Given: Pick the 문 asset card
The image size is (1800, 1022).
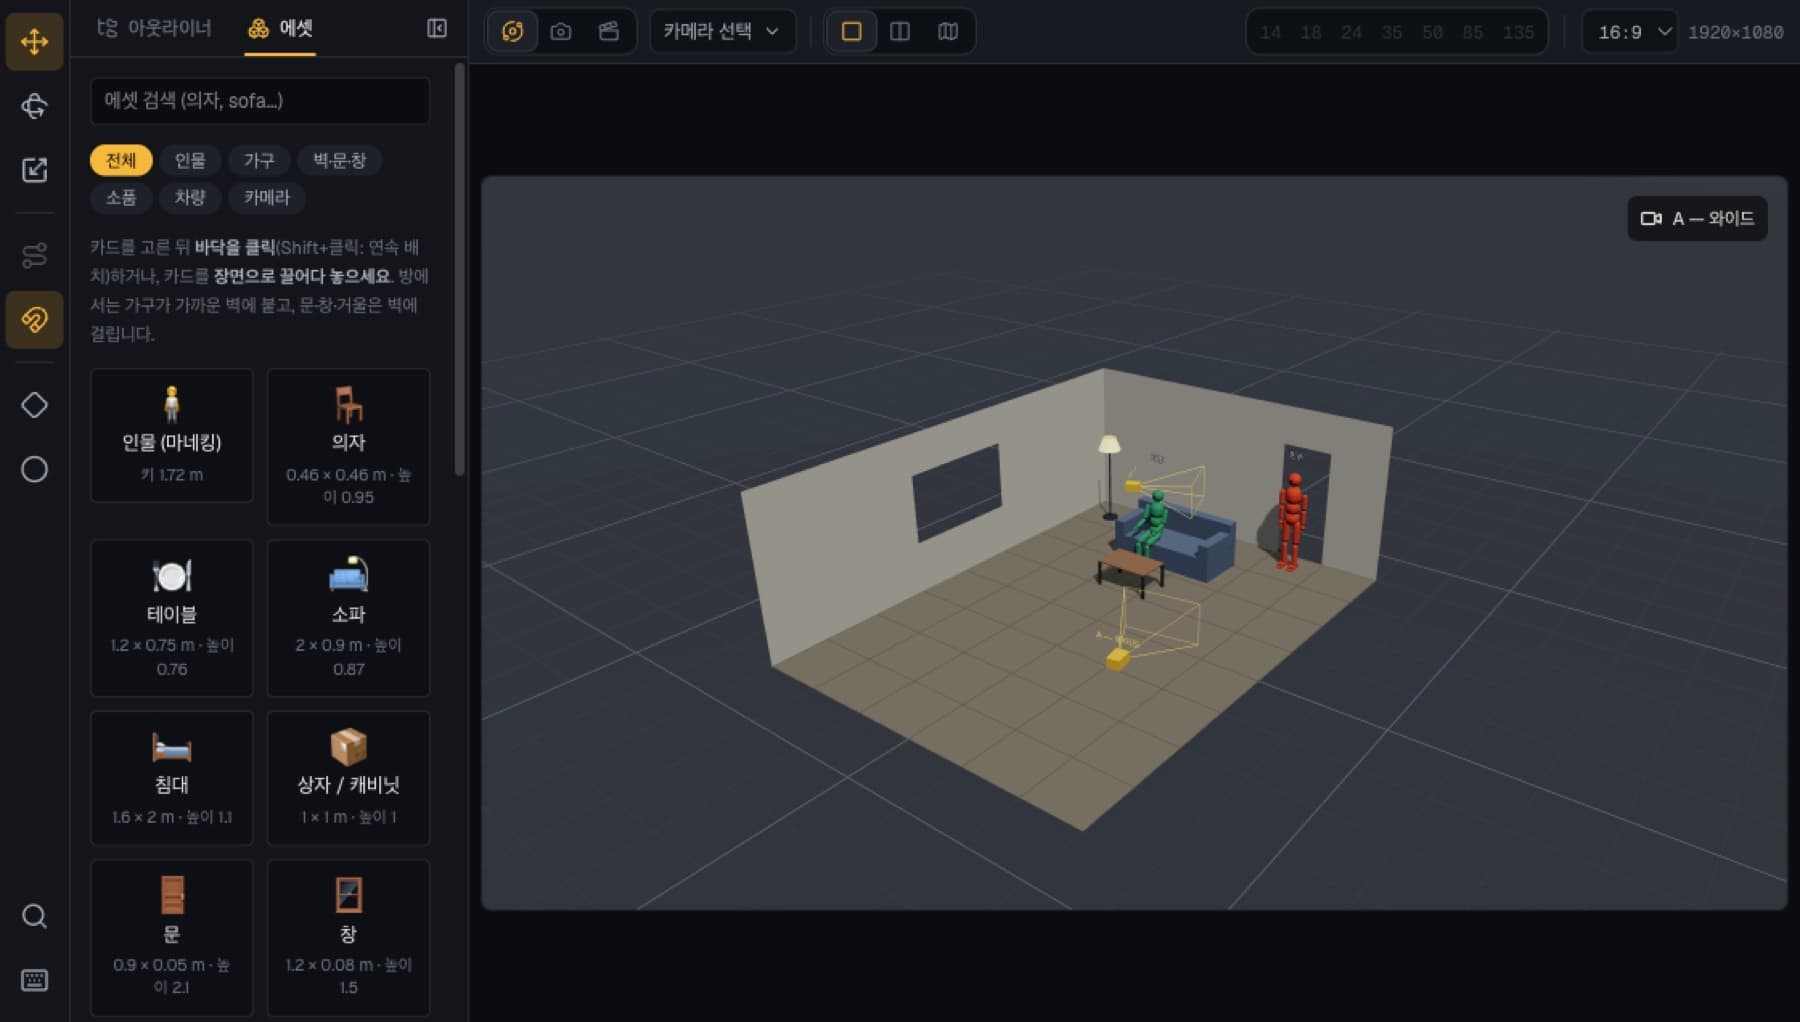Looking at the screenshot, I should pos(172,938).
